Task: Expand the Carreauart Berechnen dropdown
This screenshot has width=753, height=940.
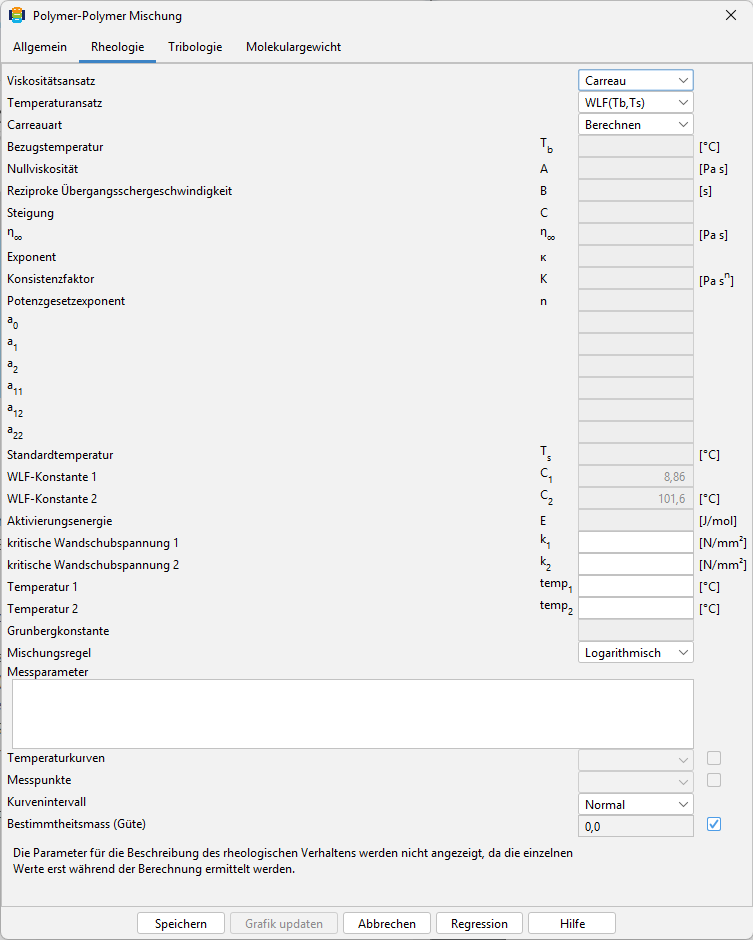Action: (x=635, y=125)
